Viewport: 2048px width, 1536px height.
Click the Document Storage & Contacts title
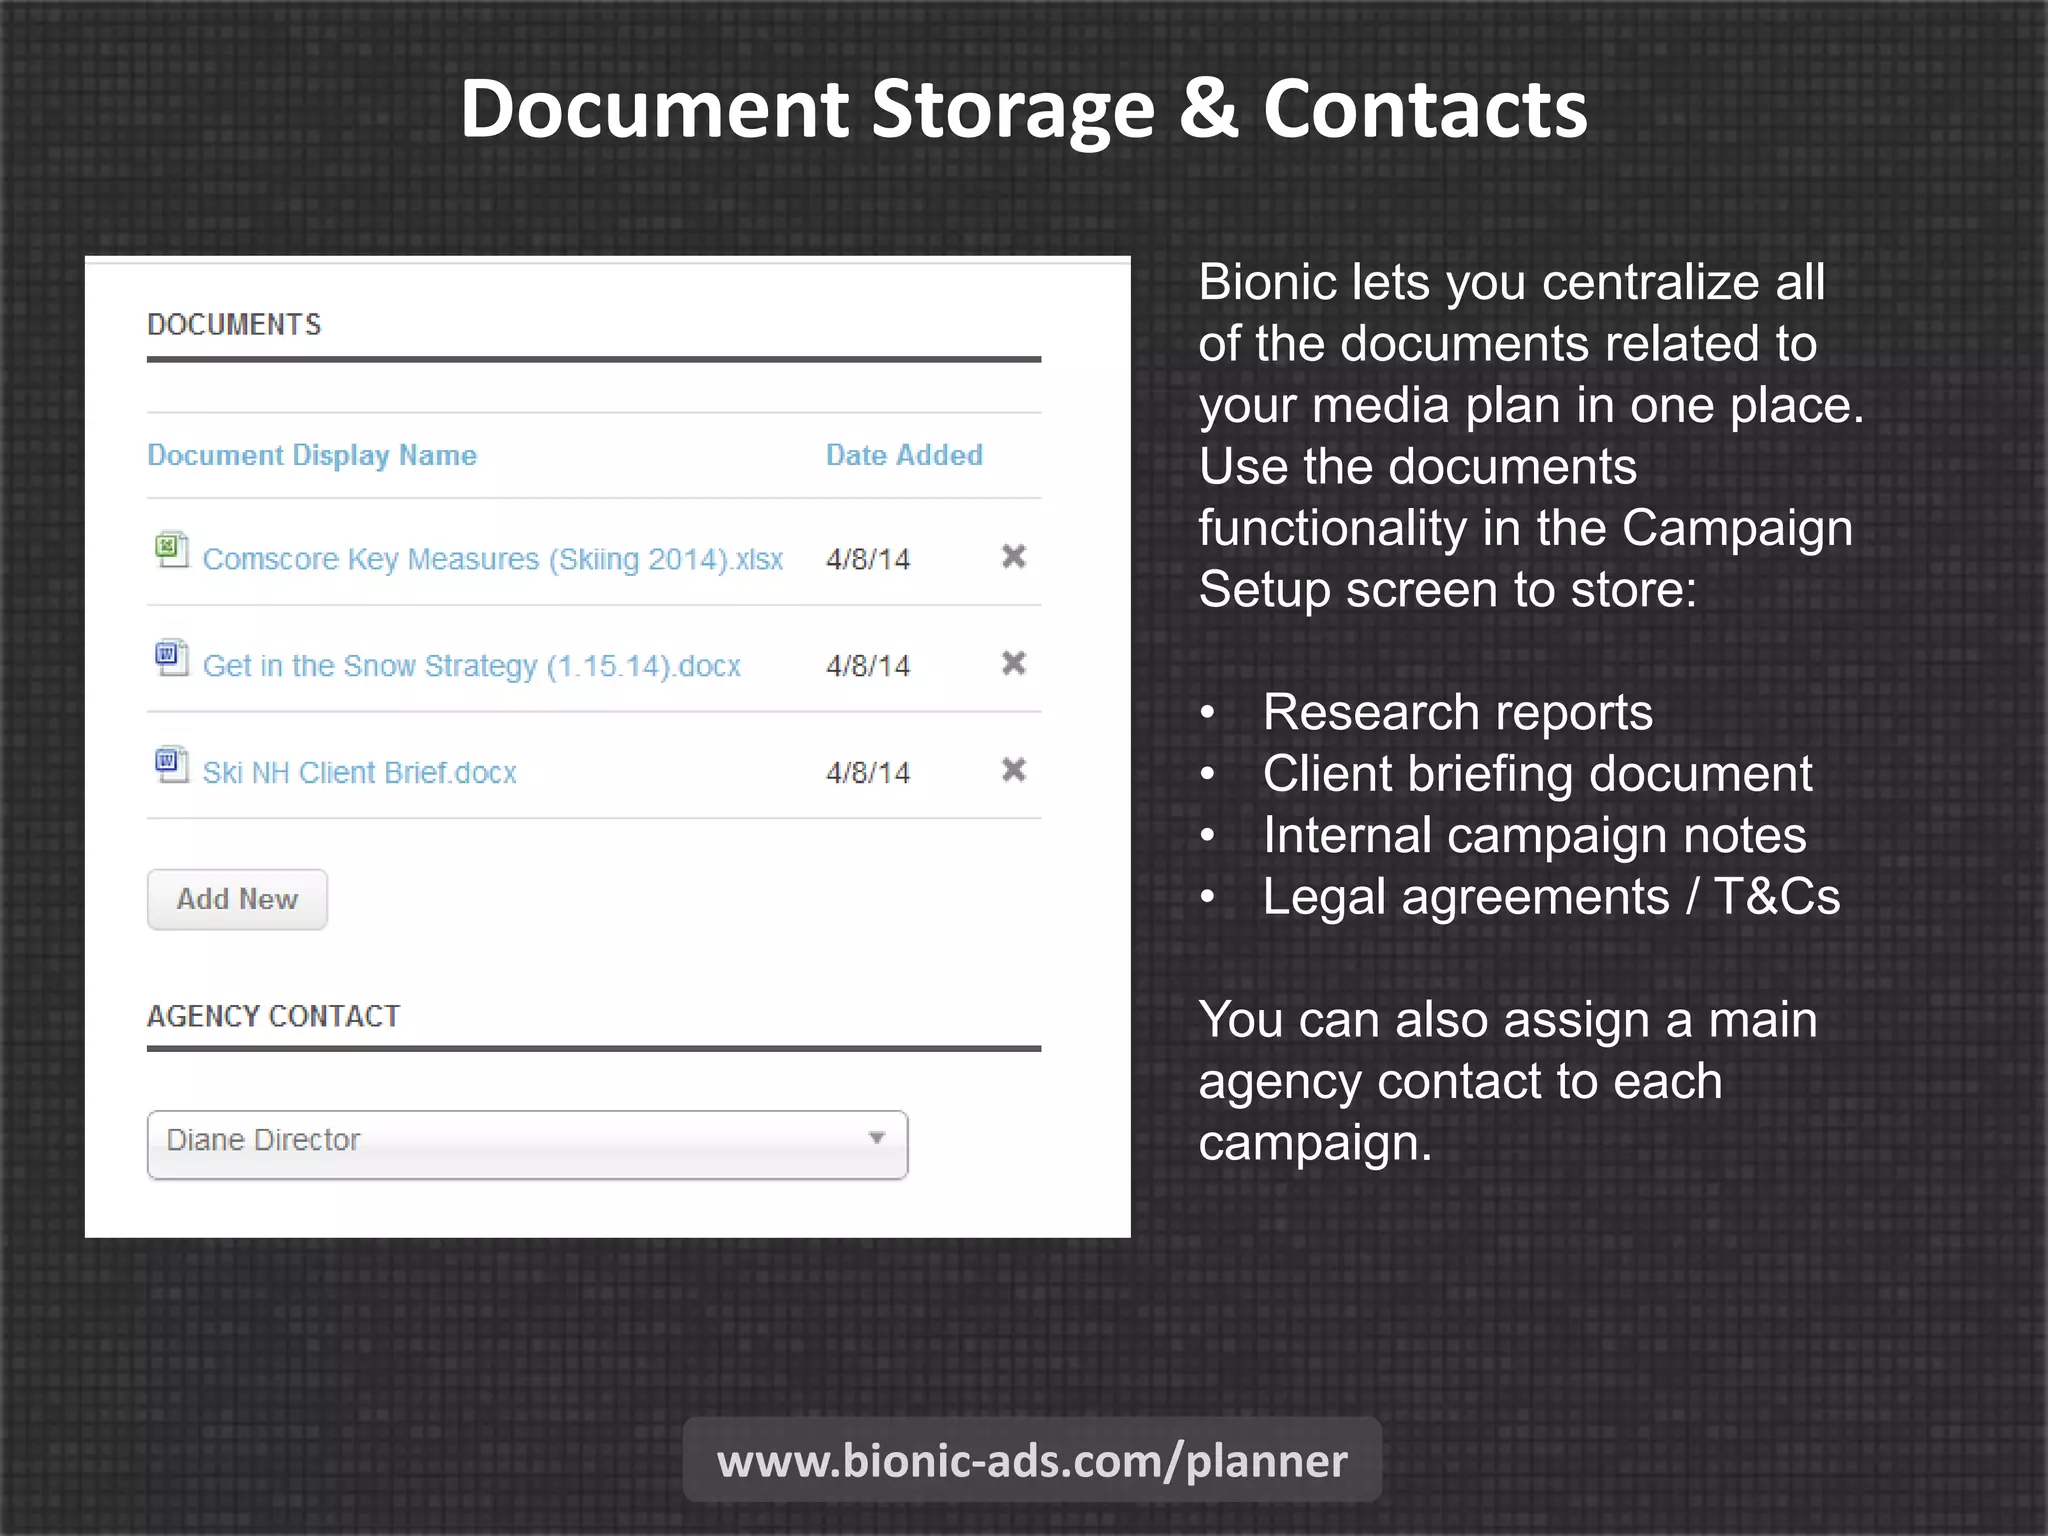point(1023,109)
